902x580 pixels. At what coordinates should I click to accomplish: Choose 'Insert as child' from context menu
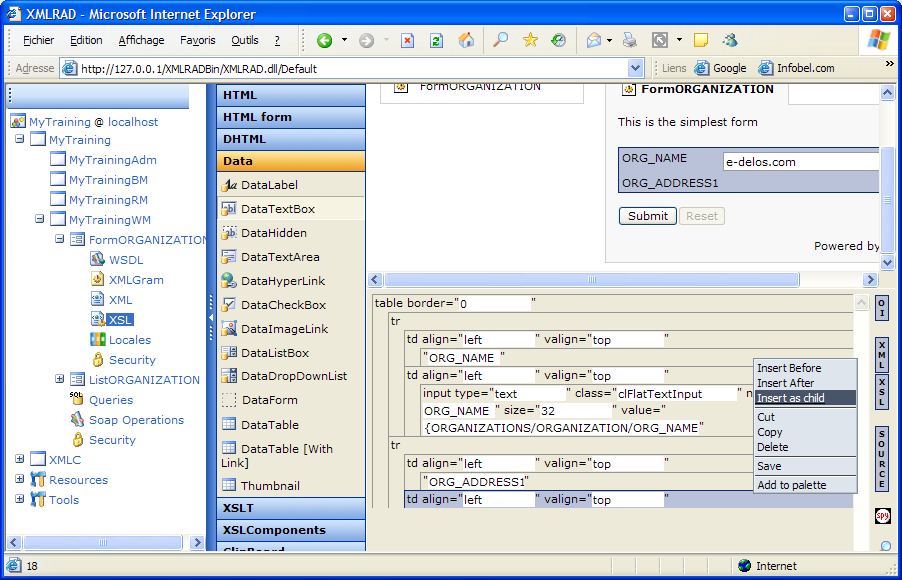[791, 398]
